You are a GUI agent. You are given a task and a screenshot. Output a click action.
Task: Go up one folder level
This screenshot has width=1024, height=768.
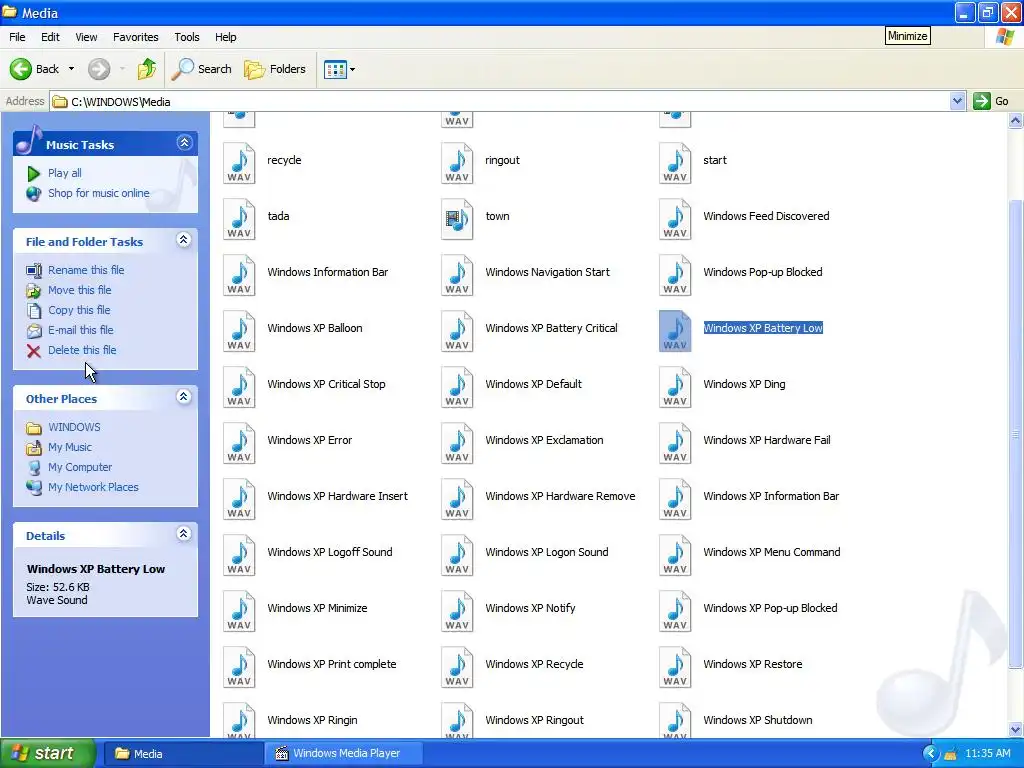147,69
